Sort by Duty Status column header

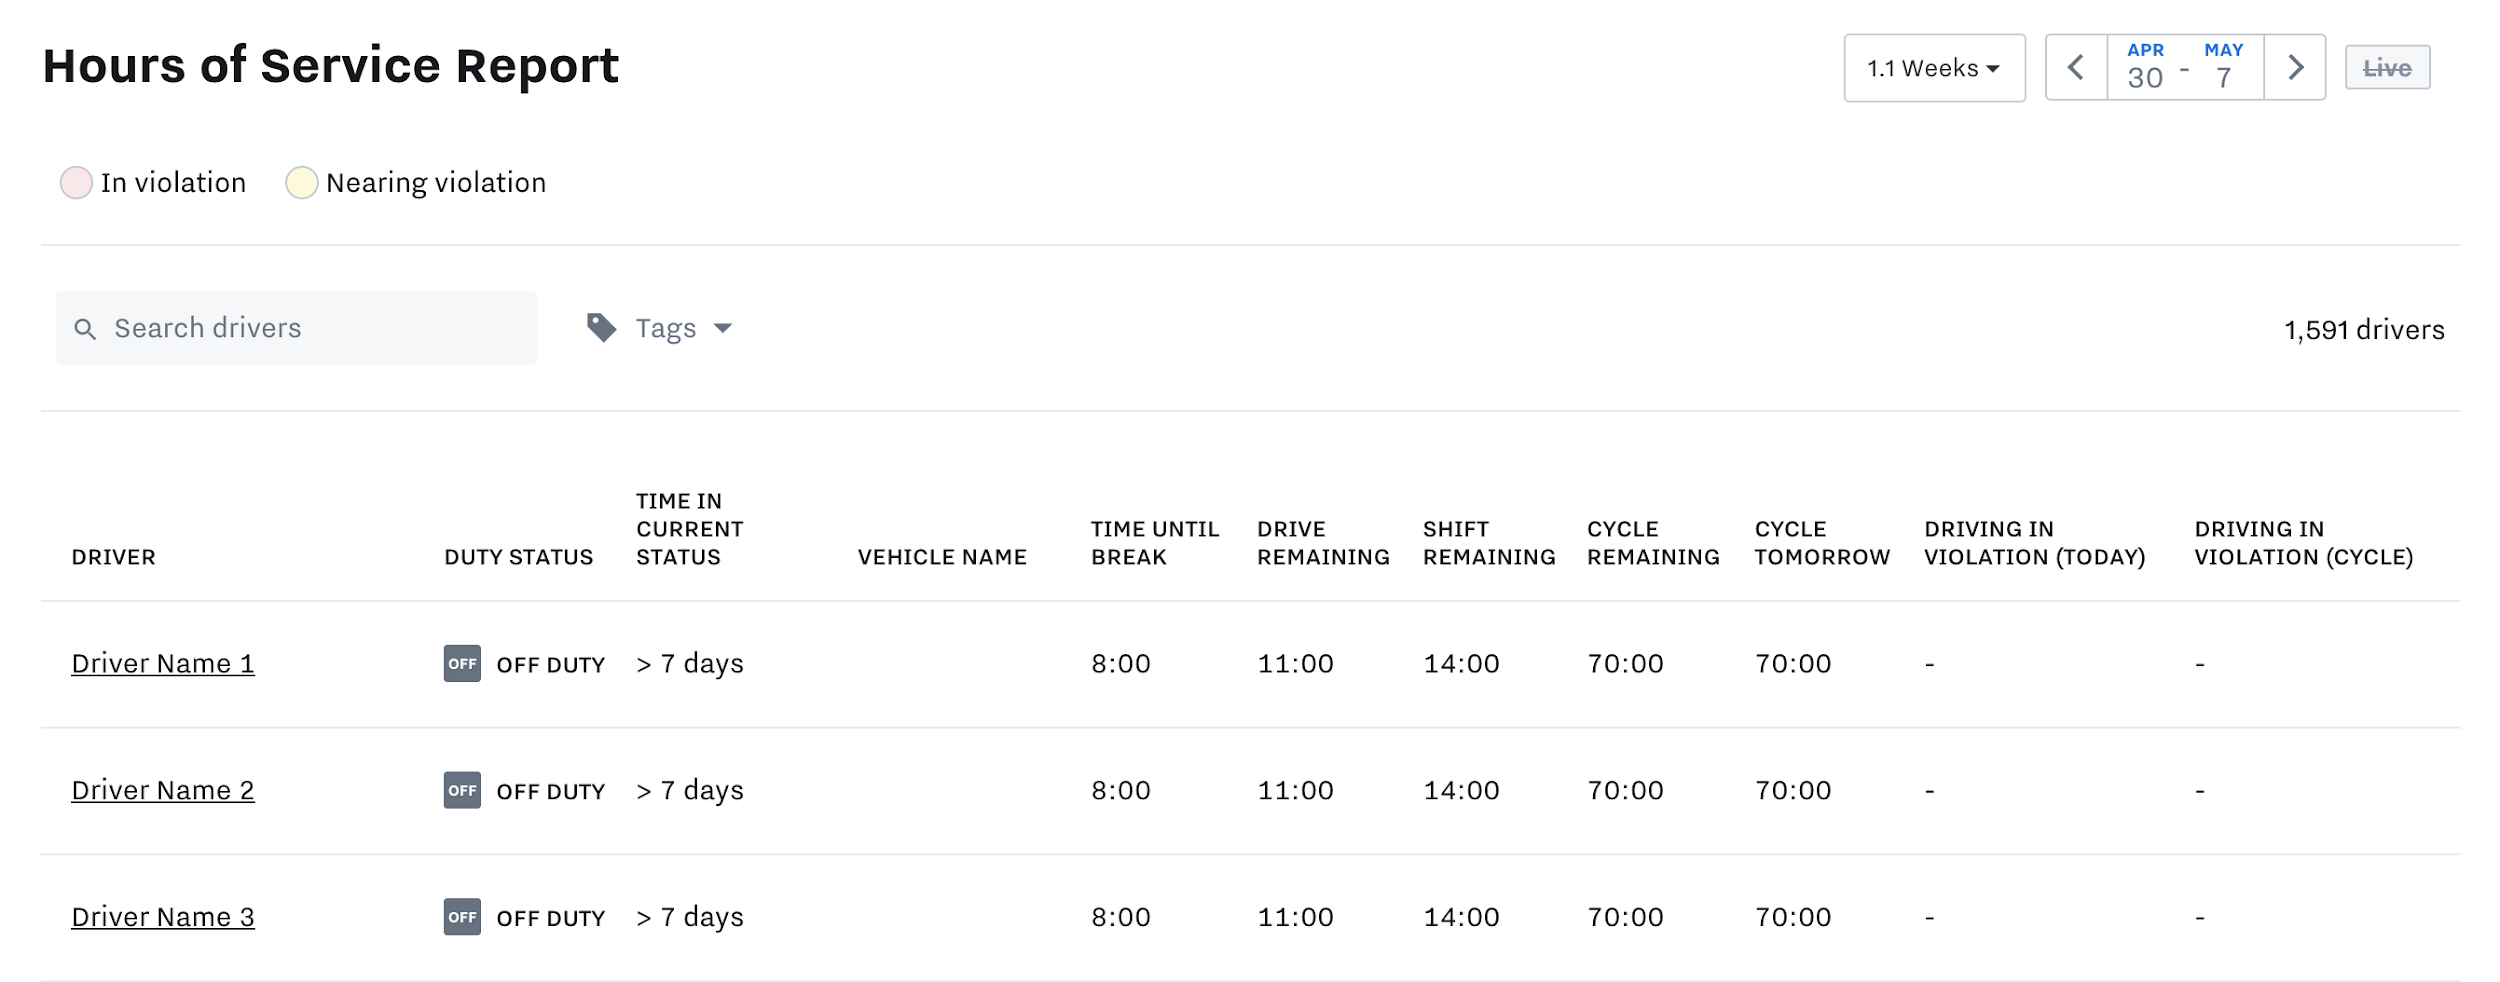(518, 557)
